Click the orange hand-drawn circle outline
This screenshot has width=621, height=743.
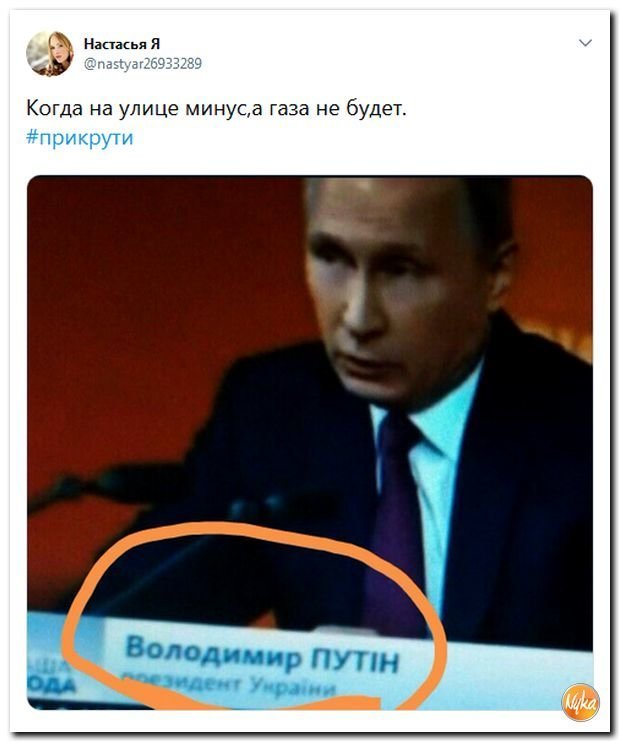(254, 616)
